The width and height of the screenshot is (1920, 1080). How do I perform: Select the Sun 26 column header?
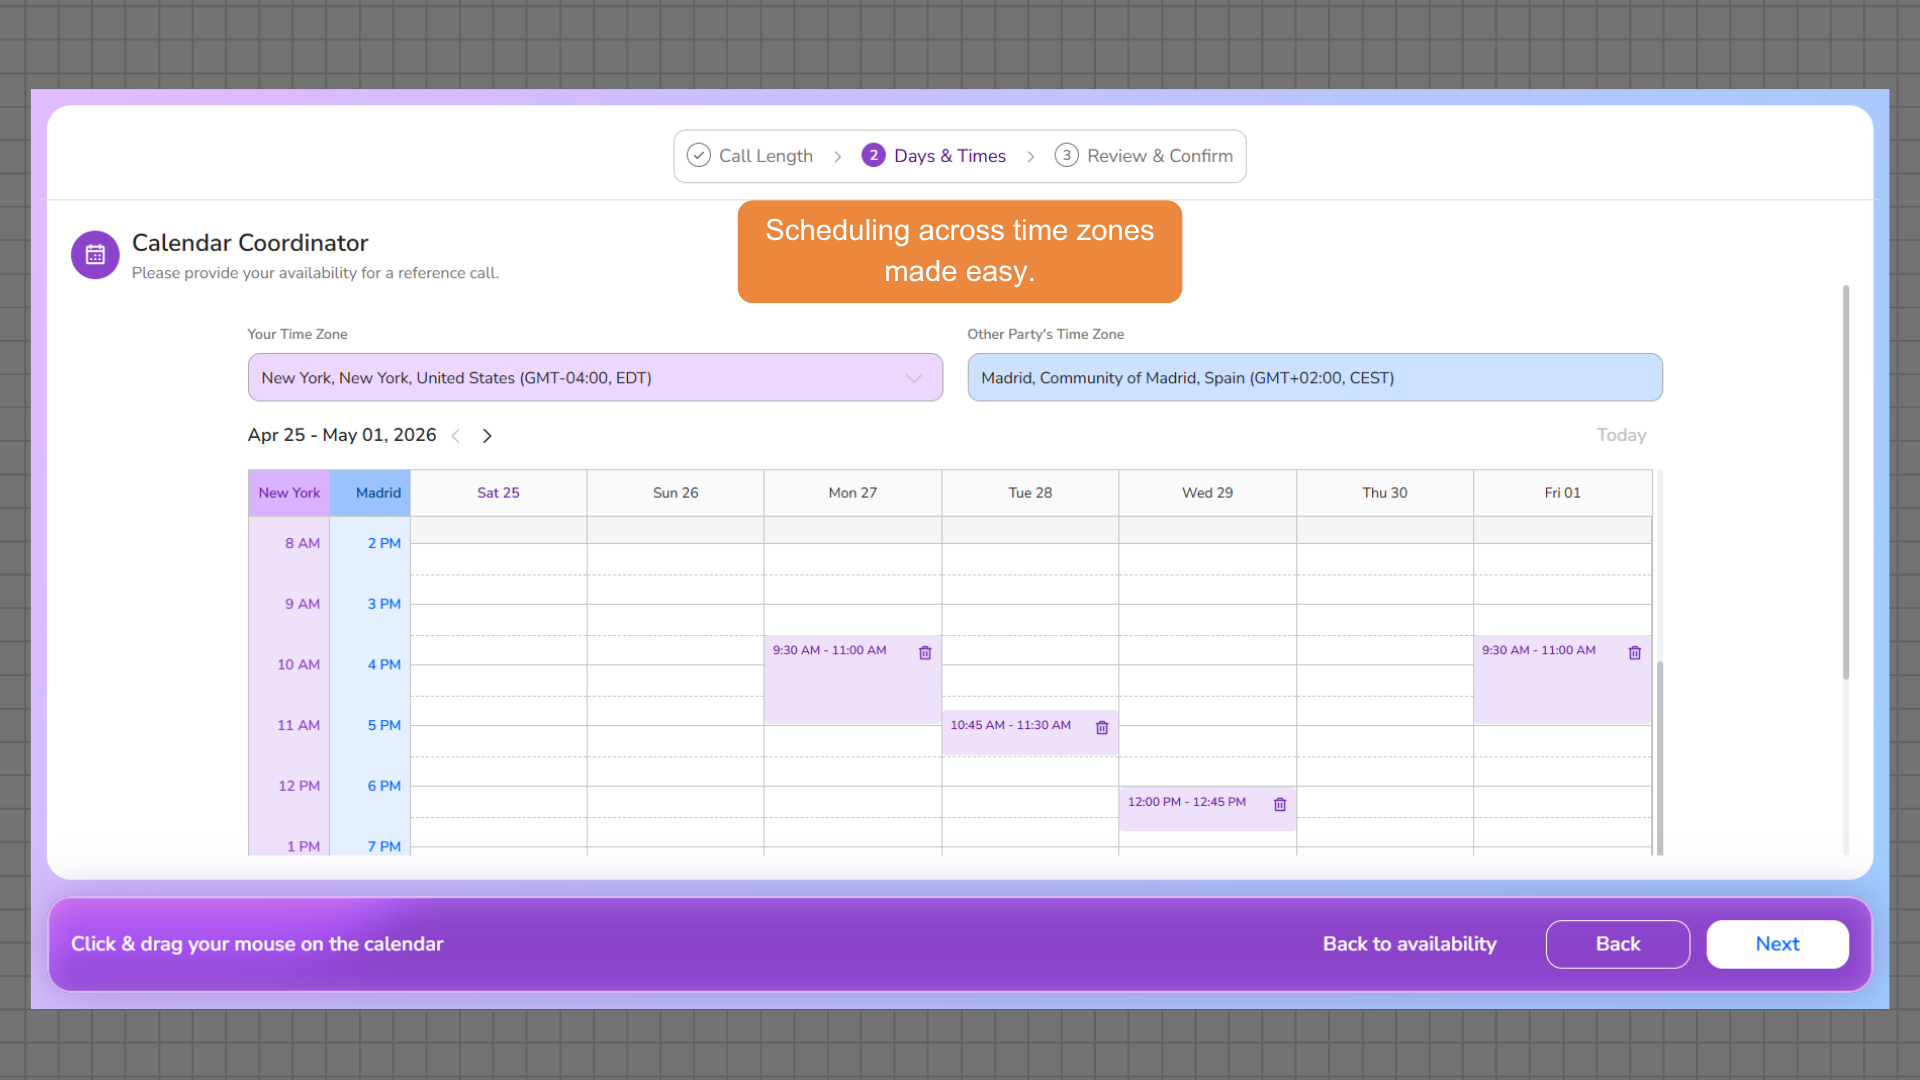coord(675,493)
